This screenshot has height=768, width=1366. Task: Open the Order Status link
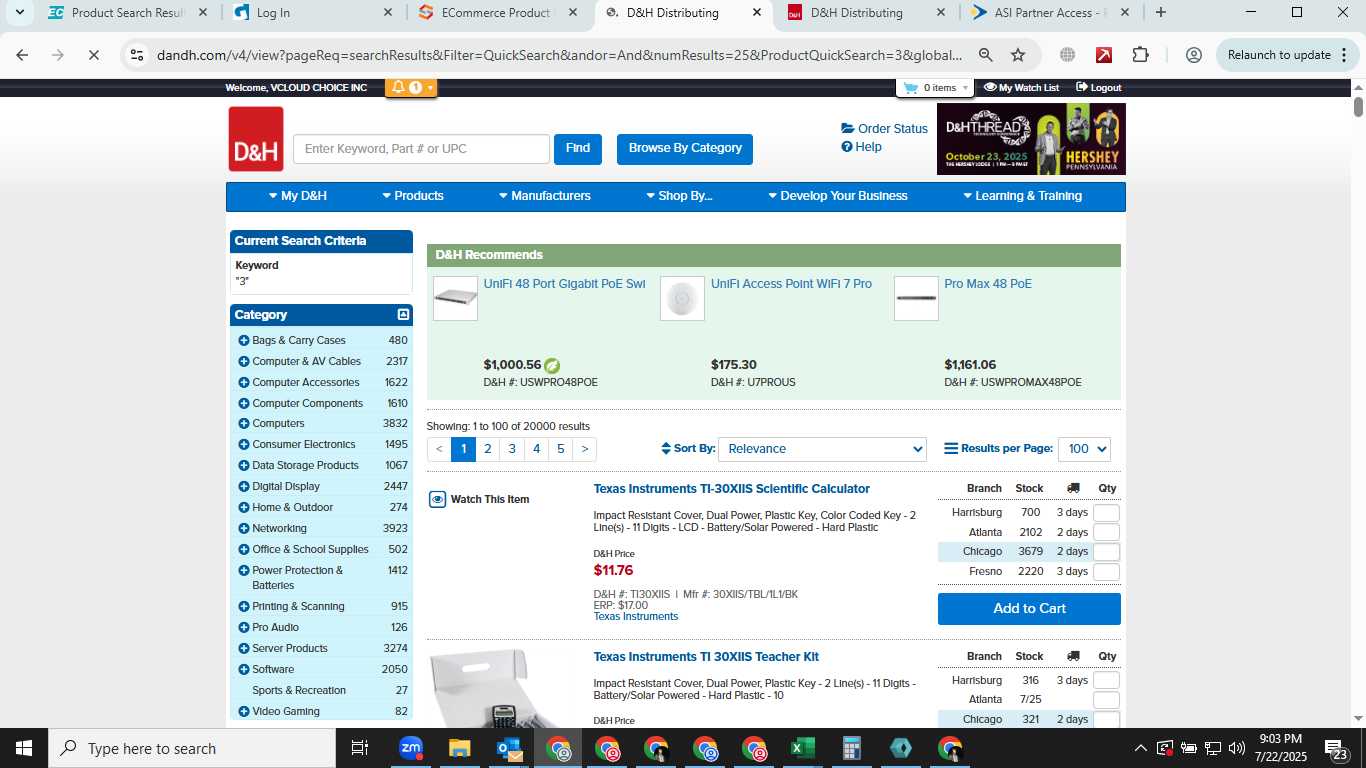pos(885,128)
